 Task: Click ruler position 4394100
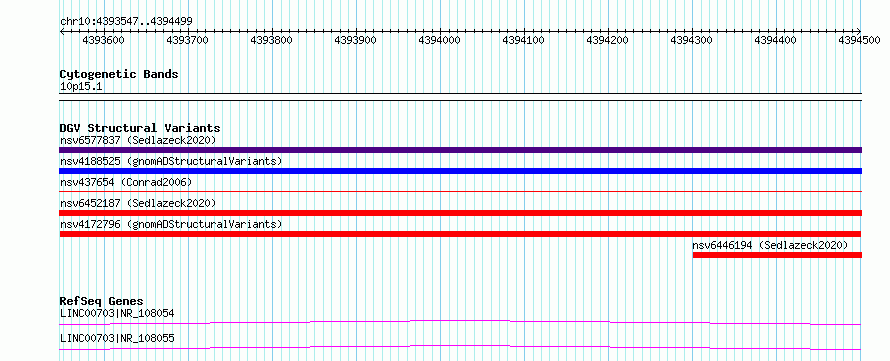[523, 40]
